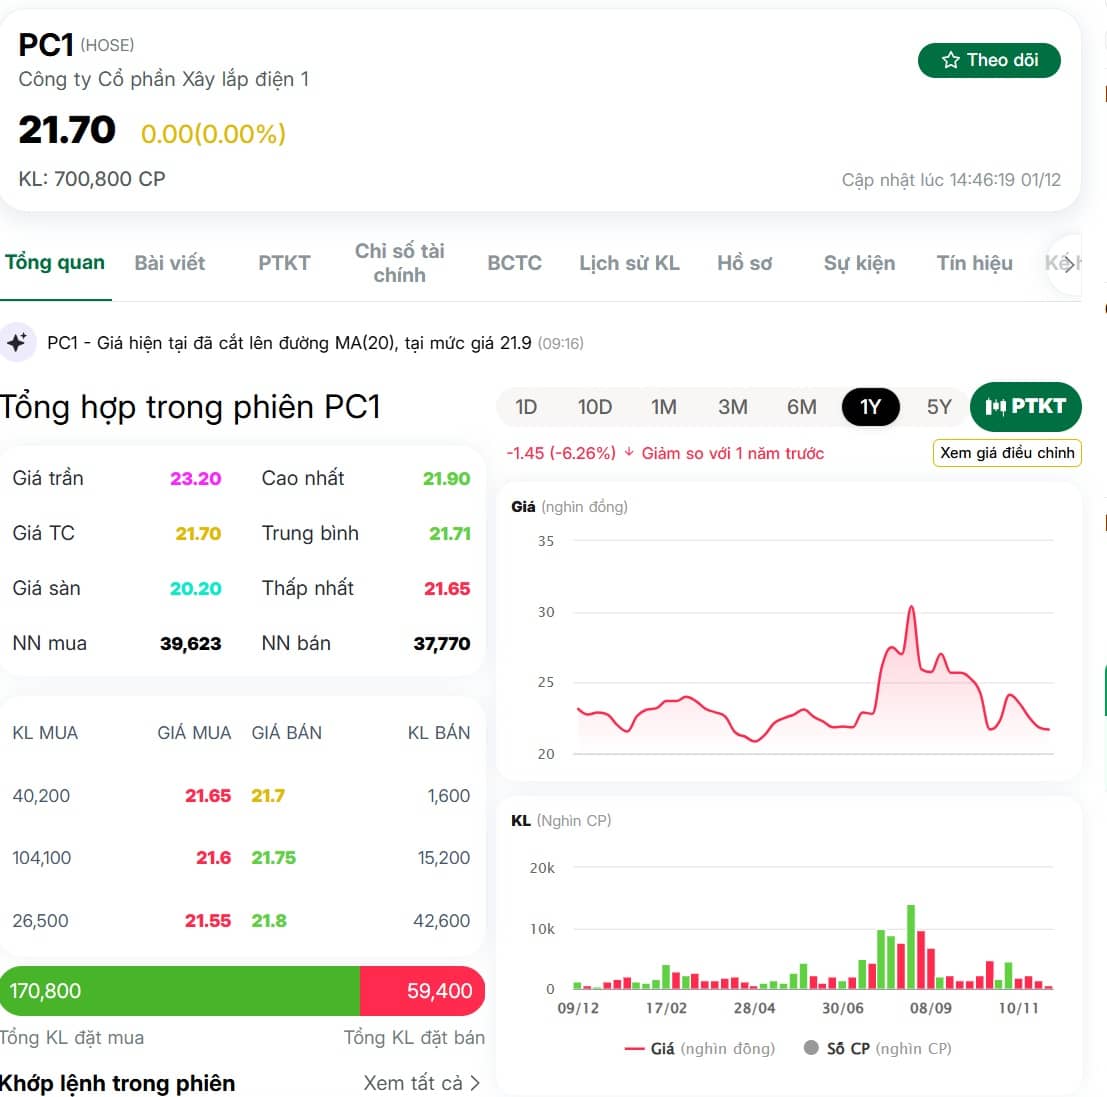Open the Hồ sơ tab
Viewport: 1107px width, 1097px height.
744,263
